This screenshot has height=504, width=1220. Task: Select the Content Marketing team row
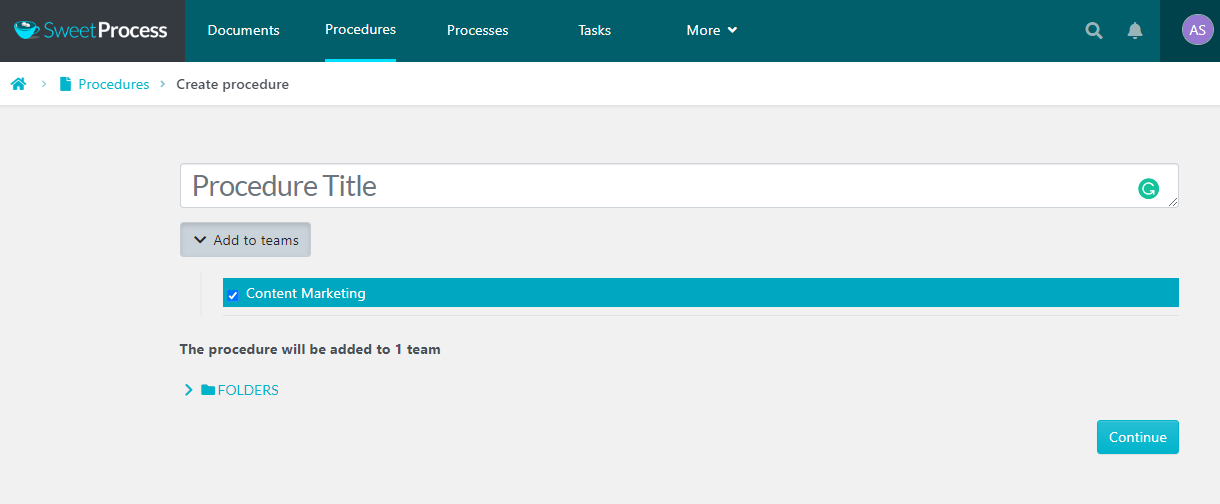[700, 293]
